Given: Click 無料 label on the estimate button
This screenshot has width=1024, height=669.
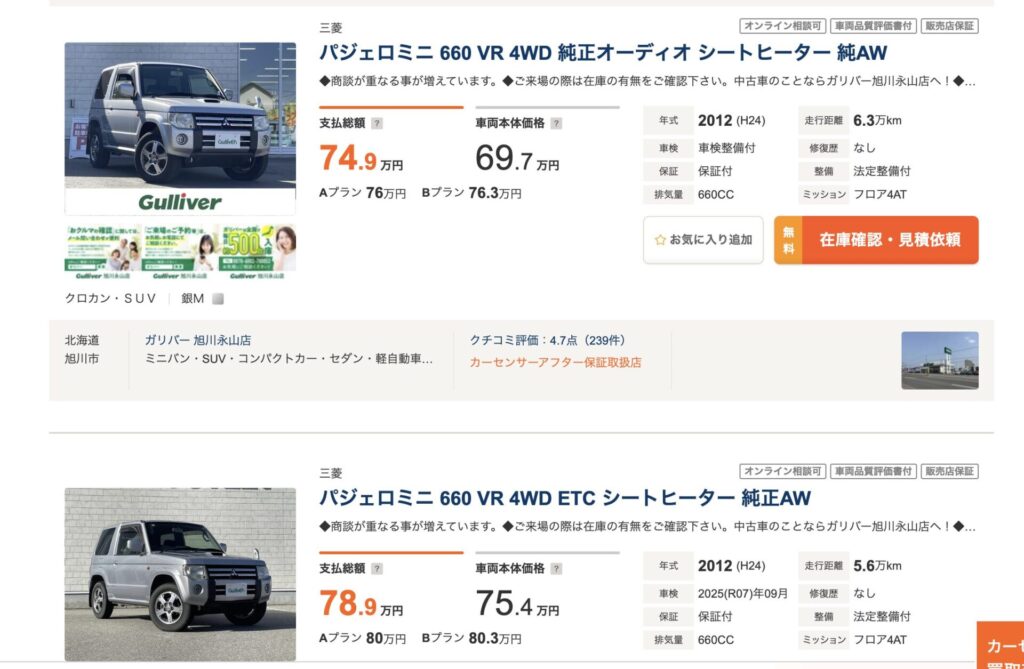Looking at the screenshot, I should [x=788, y=240].
